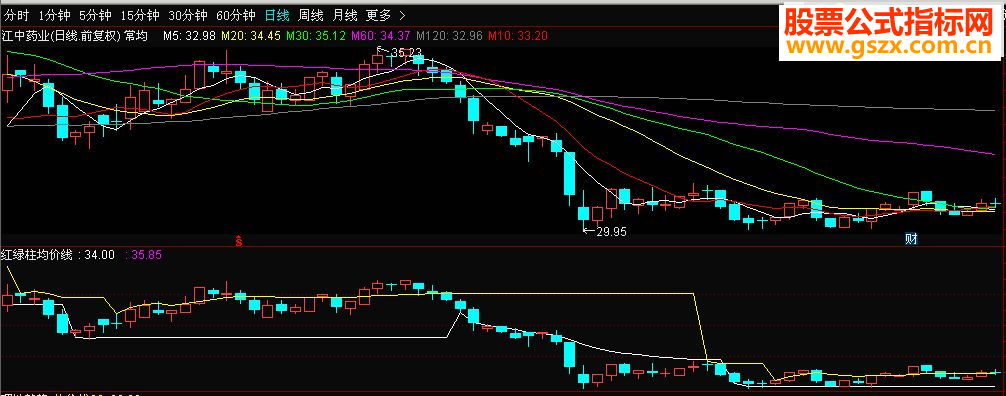Click the M60: 34.37 indicator value

pyautogui.click(x=380, y=37)
